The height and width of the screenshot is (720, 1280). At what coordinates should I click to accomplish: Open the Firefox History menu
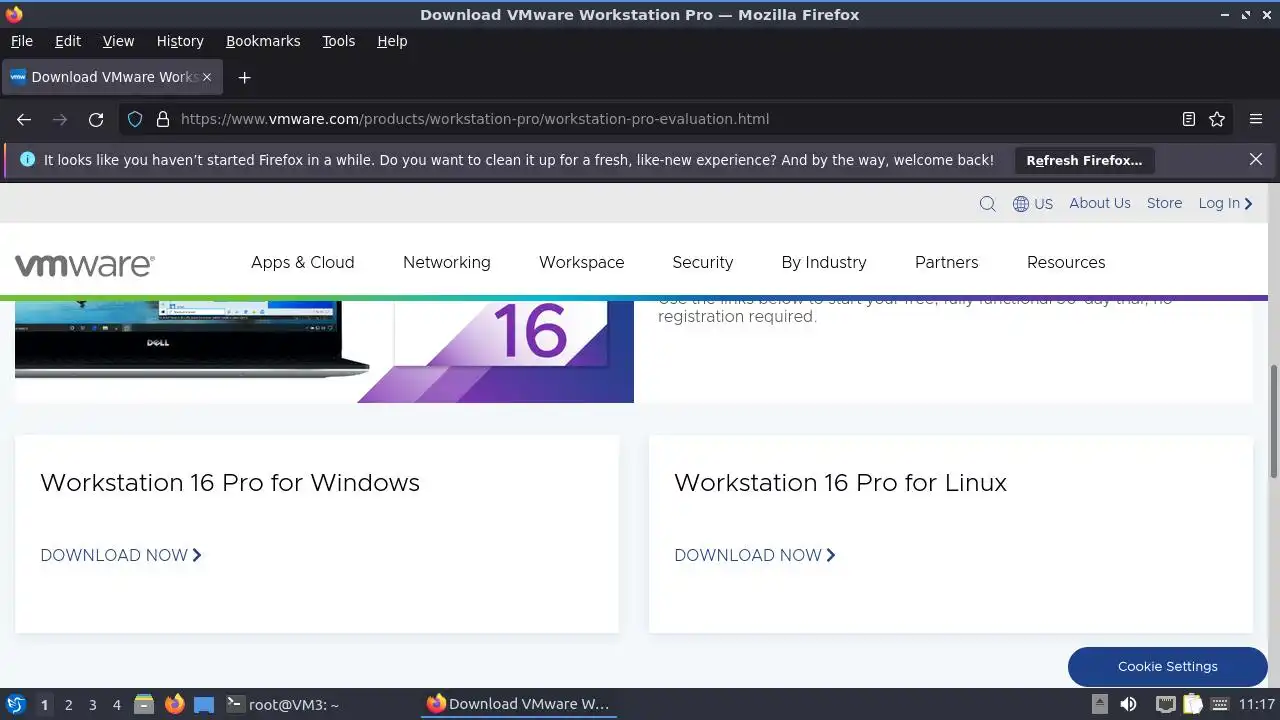click(x=180, y=41)
